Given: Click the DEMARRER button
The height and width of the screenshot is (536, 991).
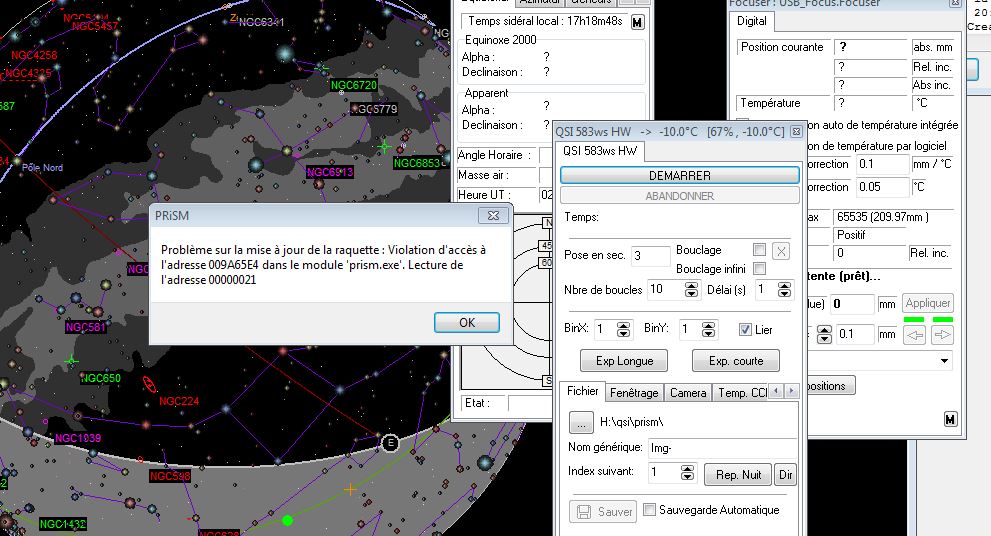Looking at the screenshot, I should [679, 175].
